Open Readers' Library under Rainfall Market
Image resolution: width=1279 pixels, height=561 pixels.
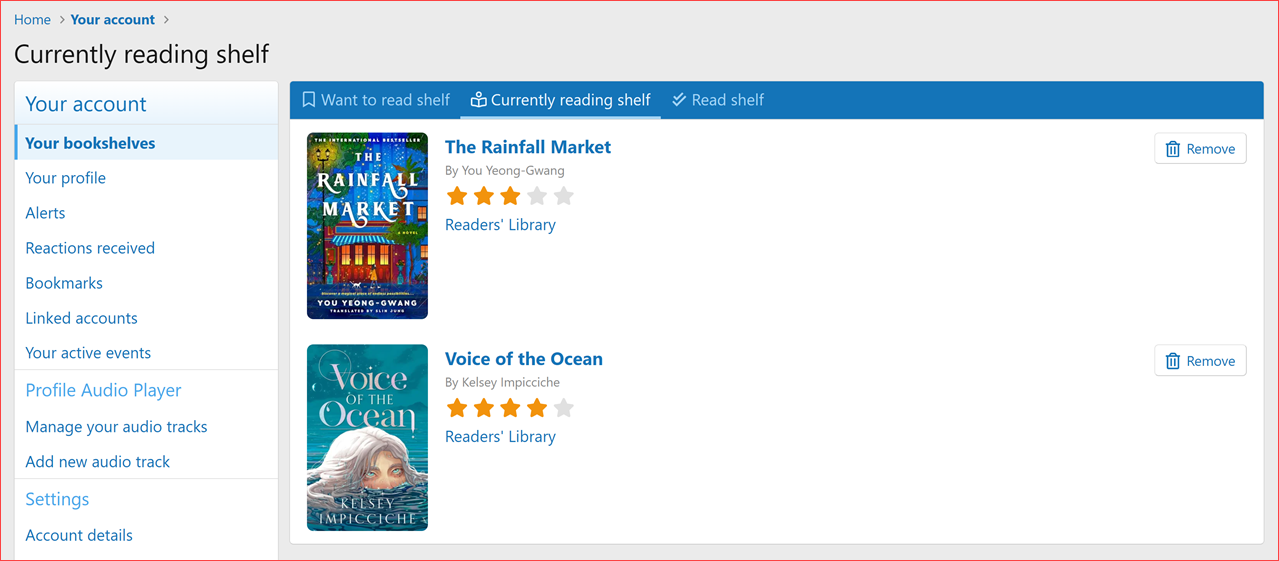[x=500, y=225]
